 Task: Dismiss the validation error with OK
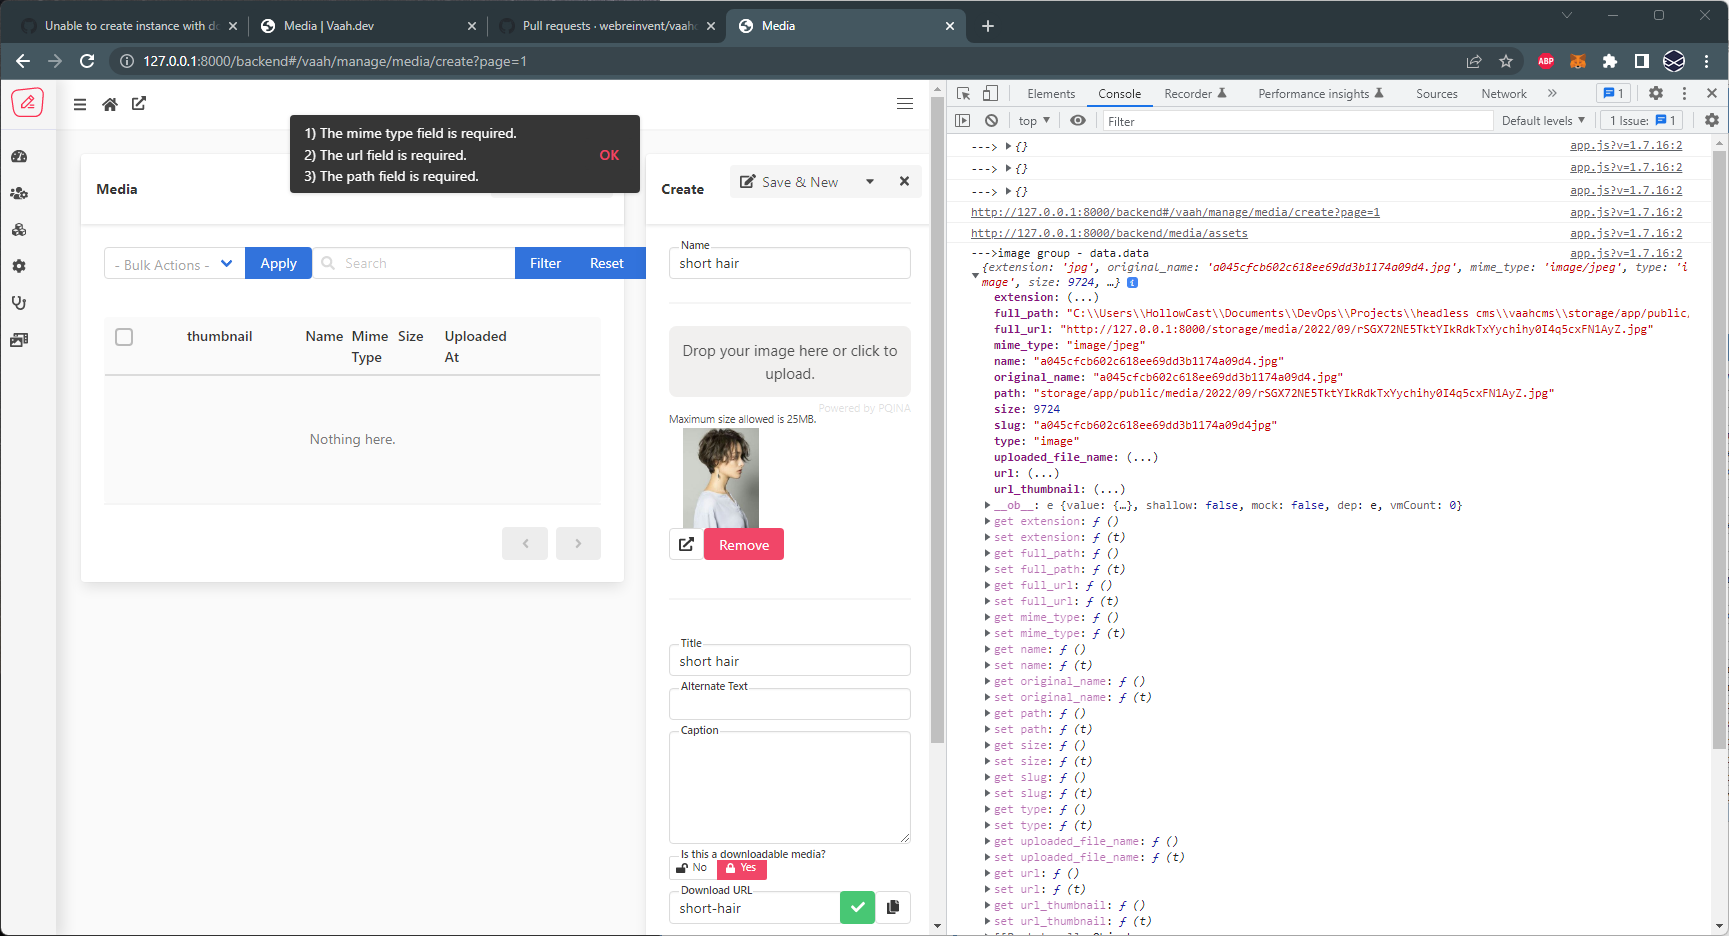click(x=609, y=155)
